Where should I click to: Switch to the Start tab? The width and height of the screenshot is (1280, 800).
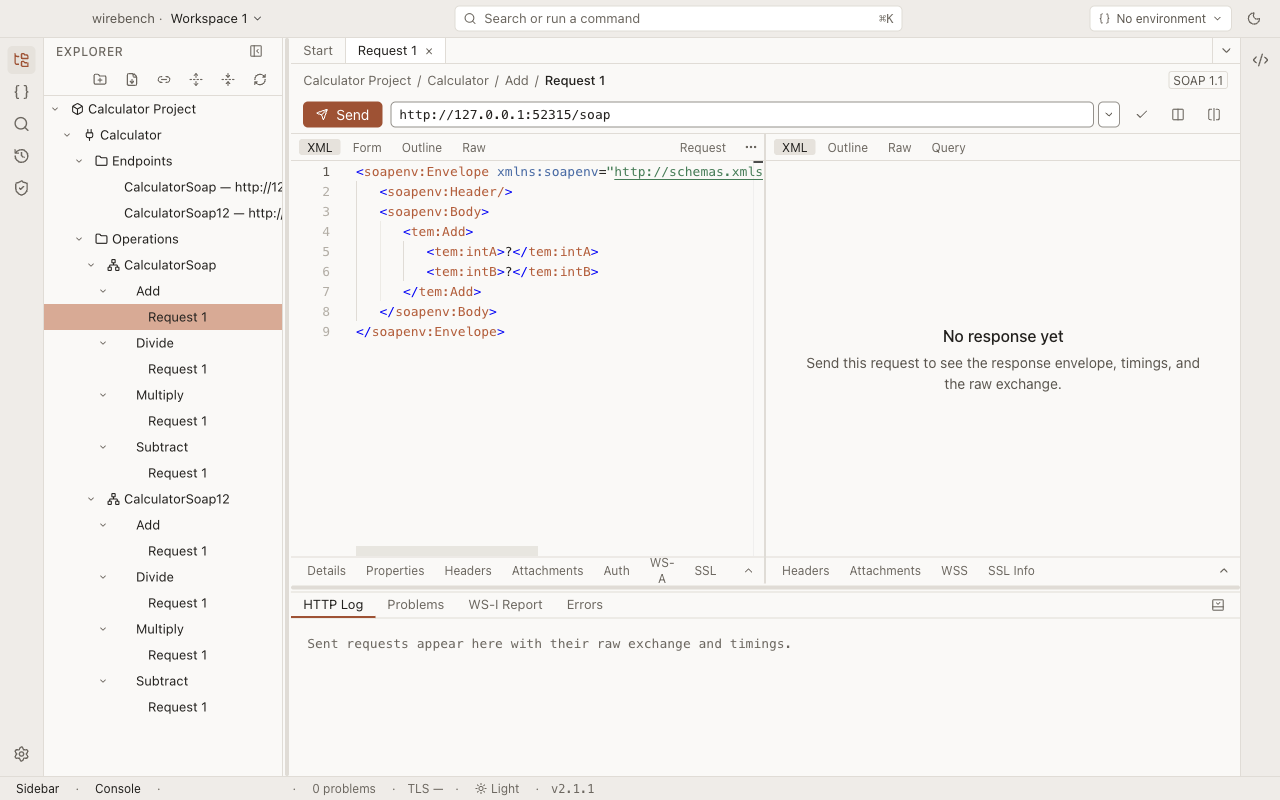click(318, 51)
